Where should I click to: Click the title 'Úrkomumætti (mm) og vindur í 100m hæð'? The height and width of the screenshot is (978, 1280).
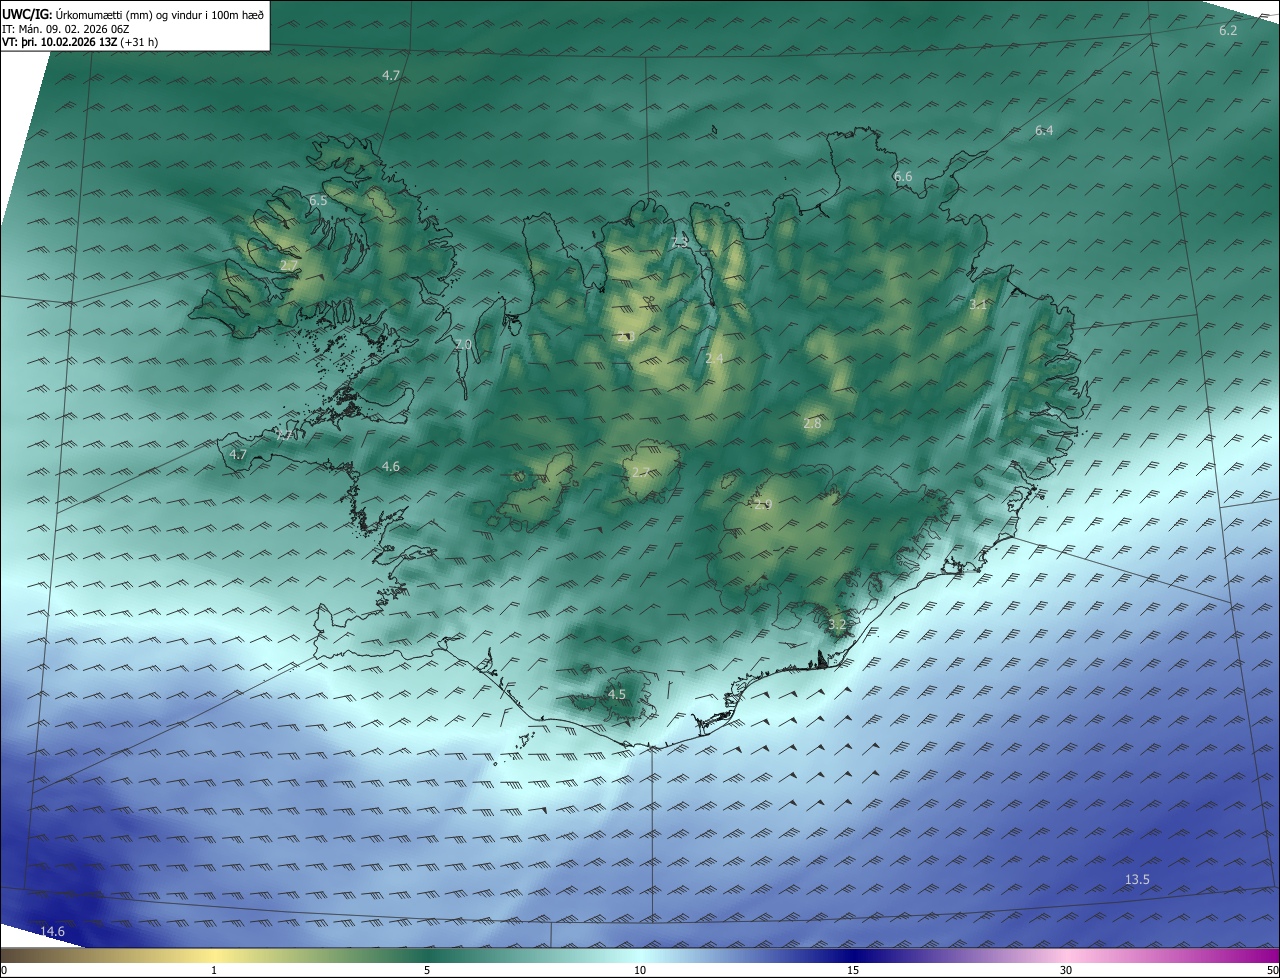point(160,15)
